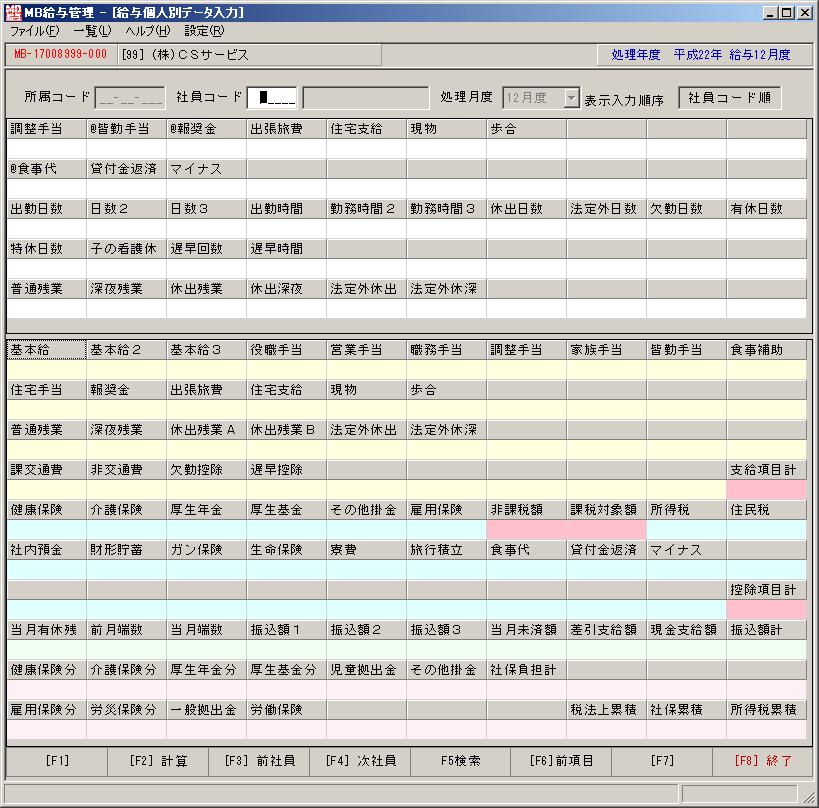This screenshot has height=808, width=819.
Task: Click the 社員コード順 sort order button
Action: [729, 98]
